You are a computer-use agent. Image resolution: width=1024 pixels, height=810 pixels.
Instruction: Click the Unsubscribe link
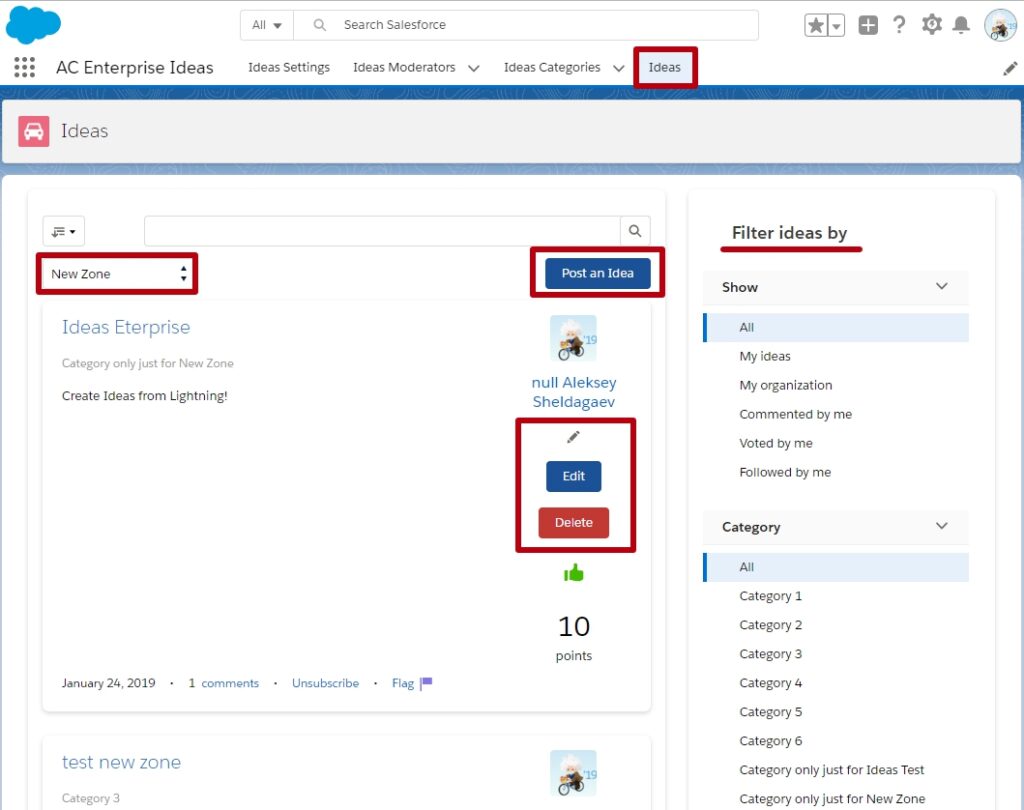[325, 683]
